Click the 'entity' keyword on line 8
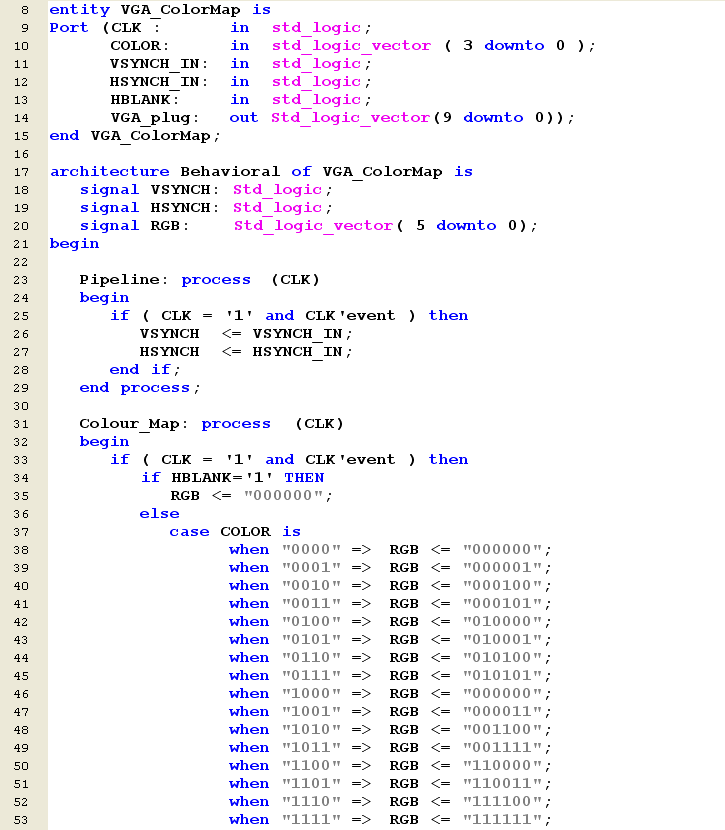This screenshot has width=725, height=830. (79, 10)
